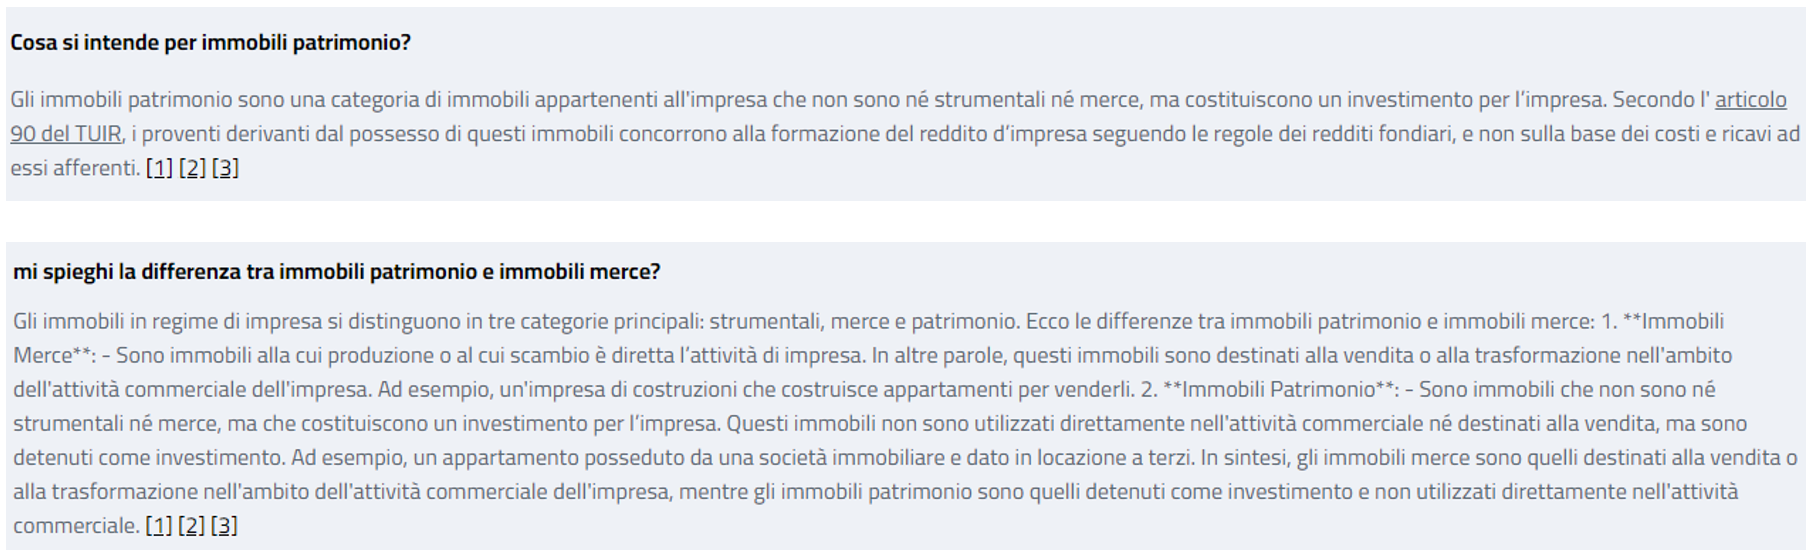This screenshot has height=558, width=1810.
Task: Click the heading "mi spieghi la differenza tra immobili..."
Action: pos(336,272)
